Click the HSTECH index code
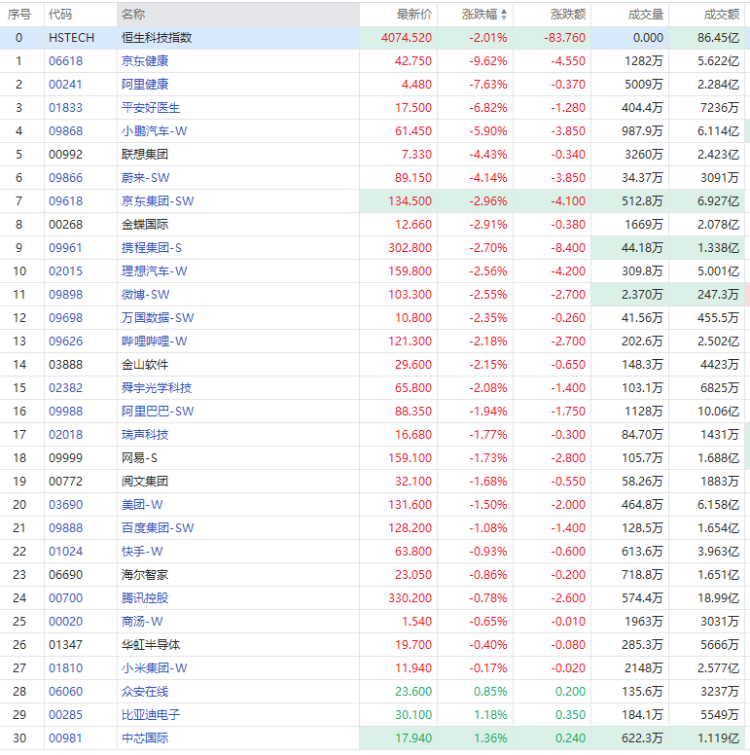750x755 pixels. tap(71, 38)
